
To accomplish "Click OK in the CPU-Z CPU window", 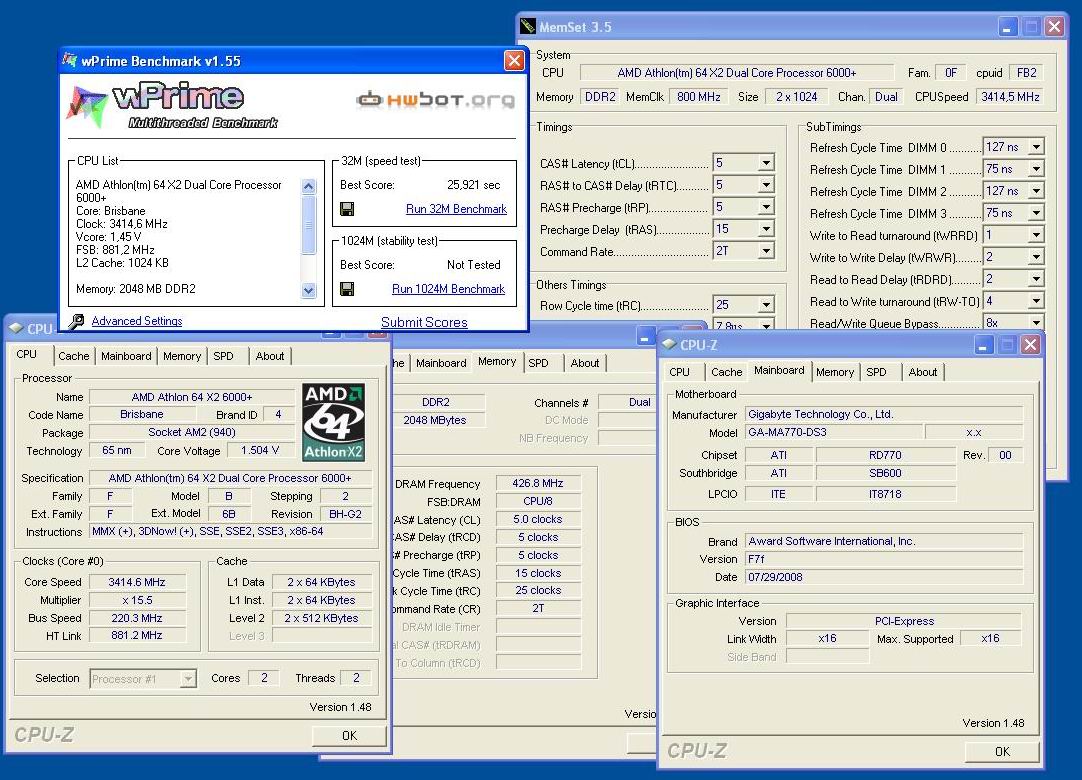I will pos(349,736).
